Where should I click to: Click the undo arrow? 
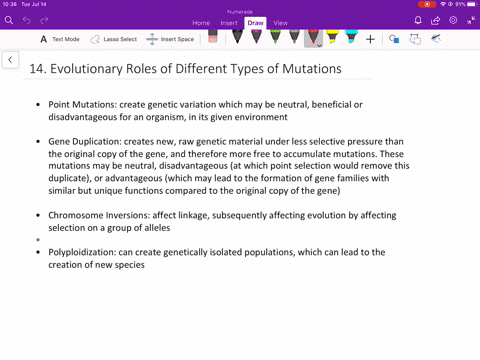coord(27,21)
